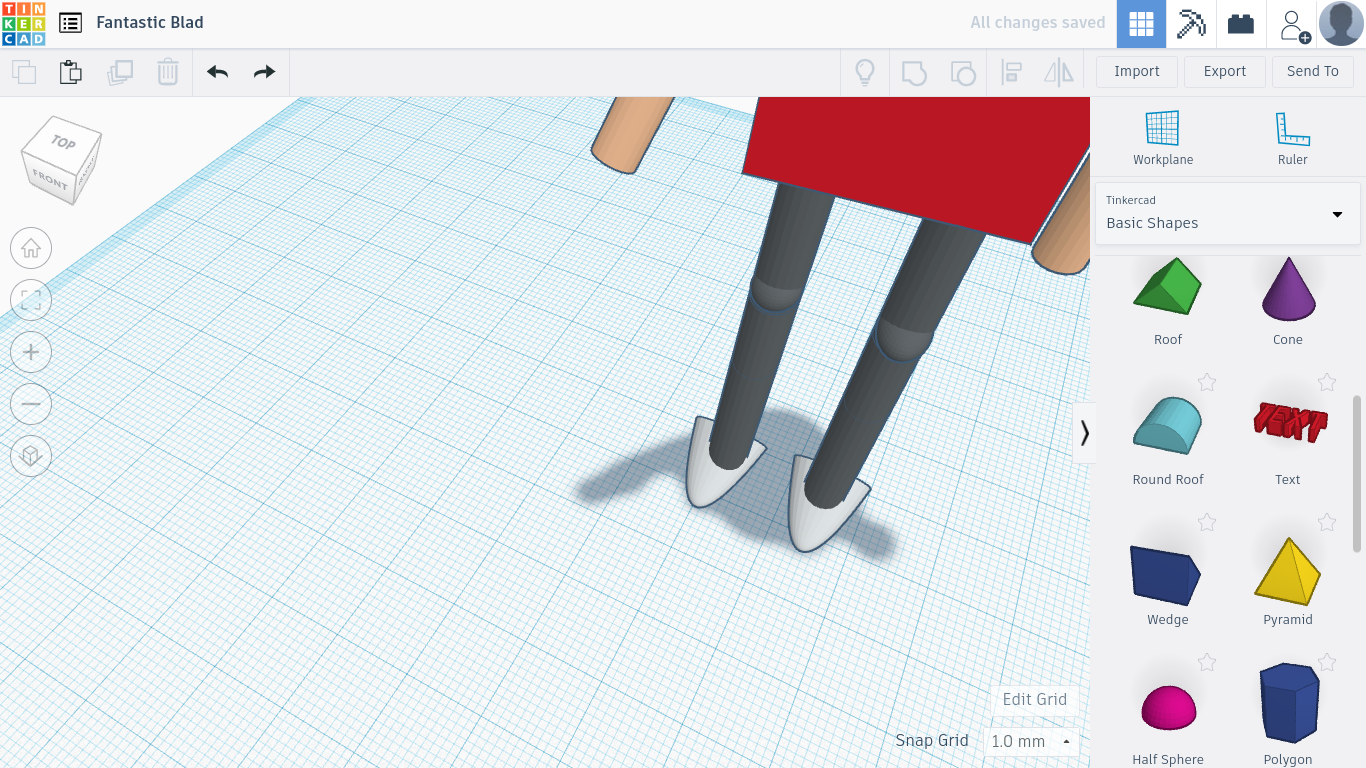Favorite the Round Roof shape star

click(1207, 382)
